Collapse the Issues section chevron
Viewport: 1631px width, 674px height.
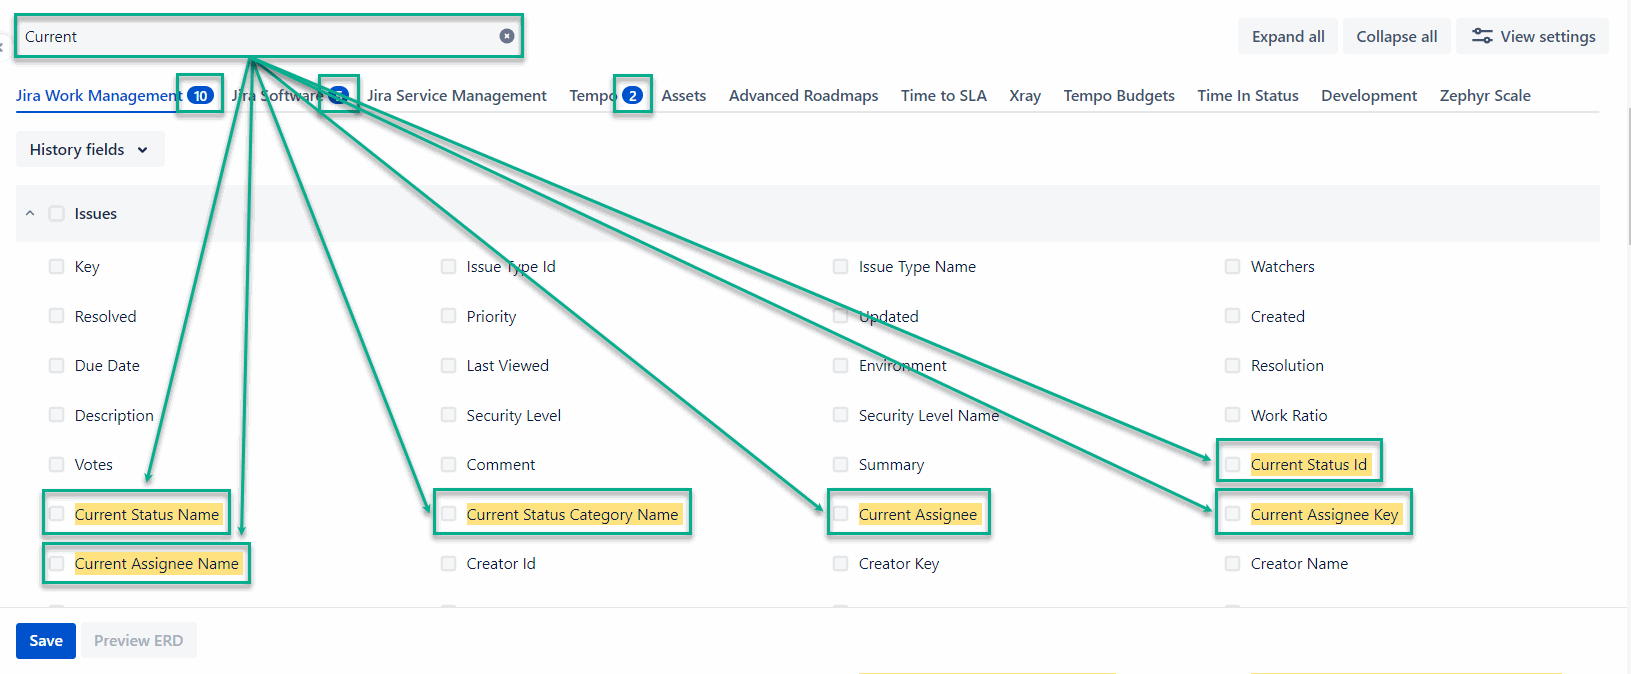click(30, 213)
